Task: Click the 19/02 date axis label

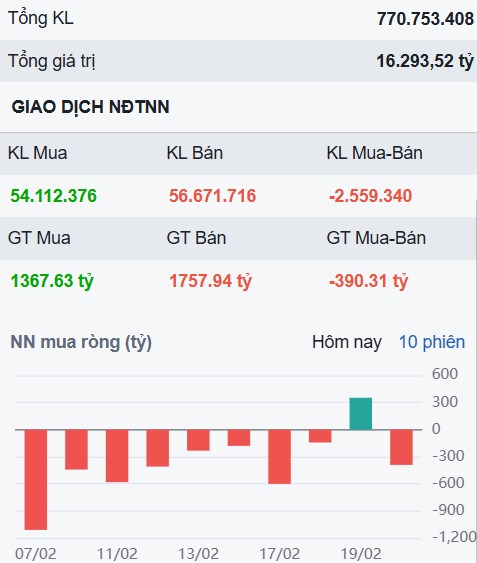Action: [x=361, y=554]
